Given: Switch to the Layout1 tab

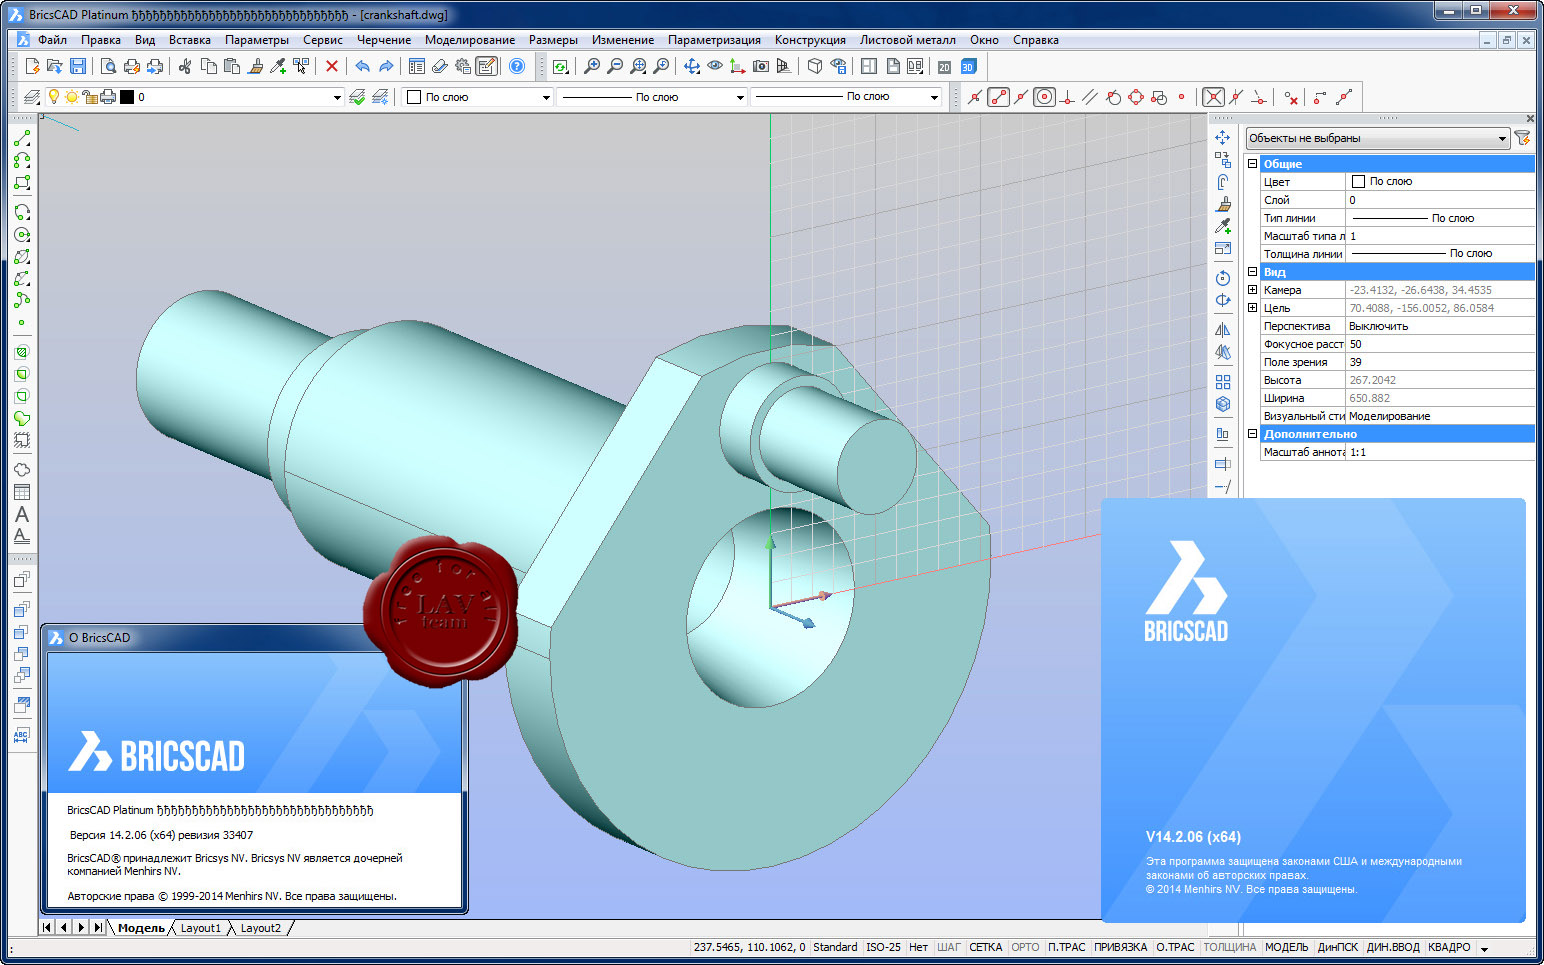Looking at the screenshot, I should (200, 928).
